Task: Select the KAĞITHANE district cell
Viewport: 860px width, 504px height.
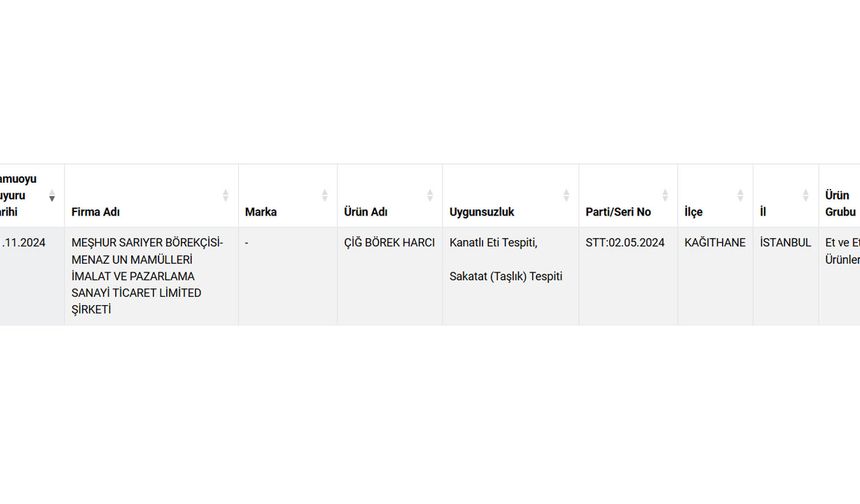Action: tap(714, 243)
